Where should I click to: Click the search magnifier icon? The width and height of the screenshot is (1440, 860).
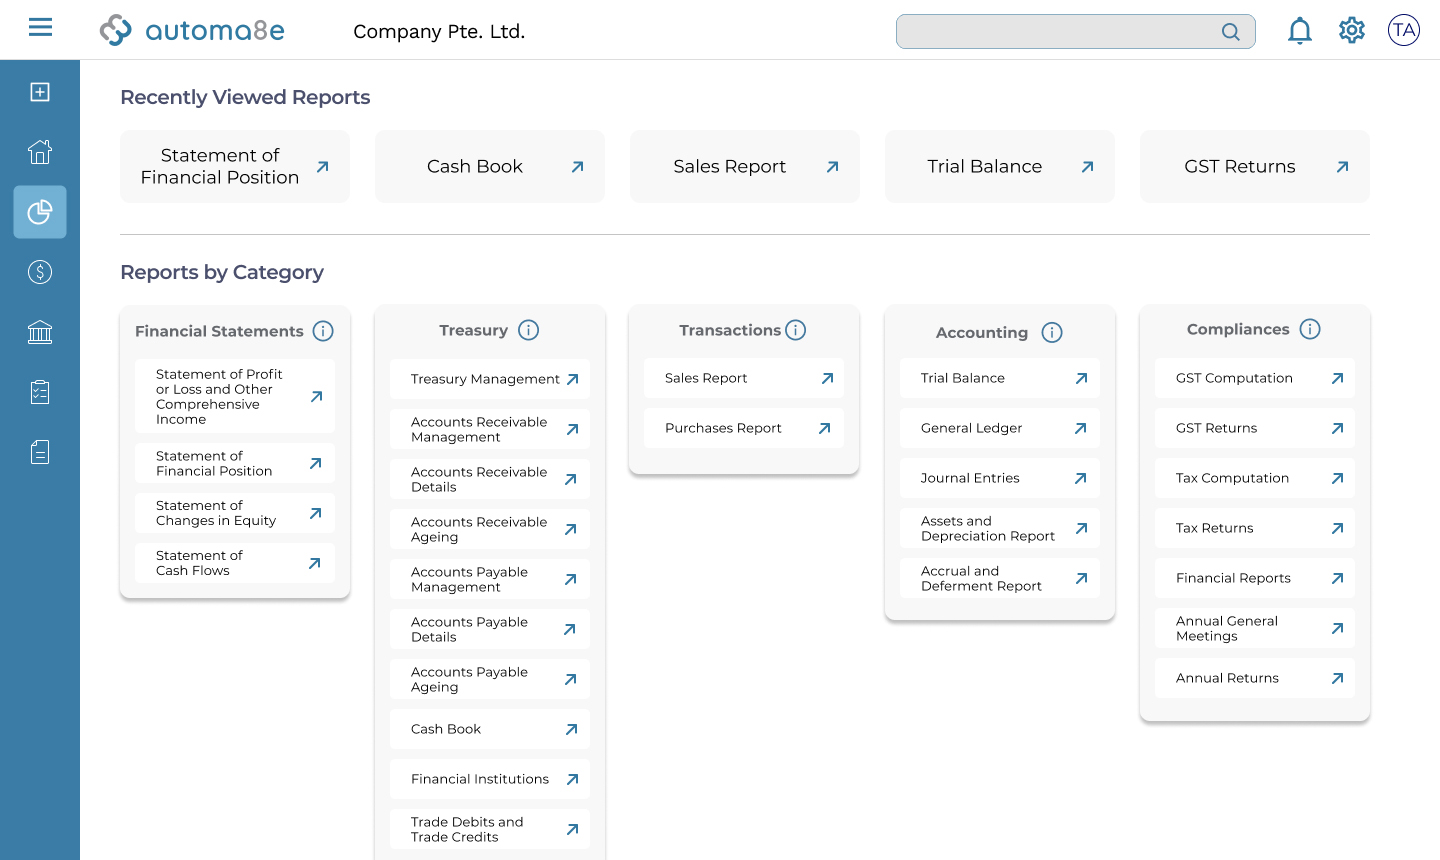[x=1231, y=32]
